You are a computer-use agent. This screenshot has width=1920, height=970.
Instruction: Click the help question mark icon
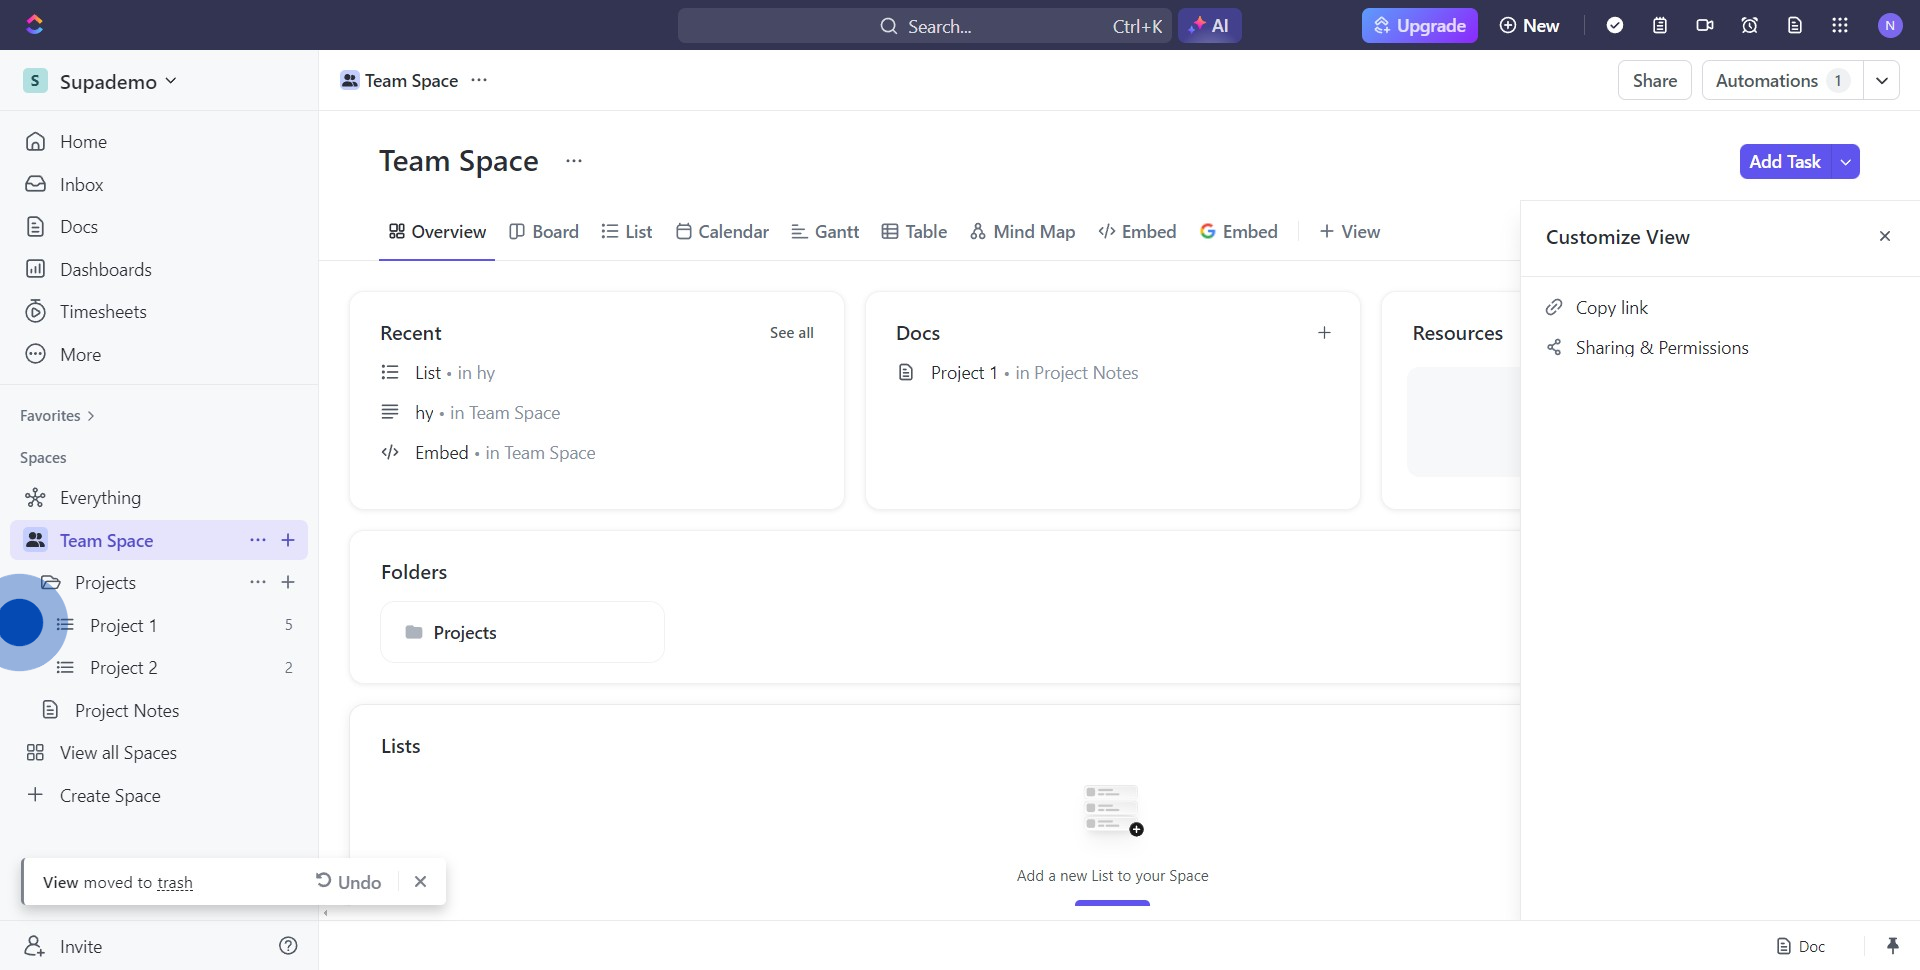pyautogui.click(x=288, y=946)
